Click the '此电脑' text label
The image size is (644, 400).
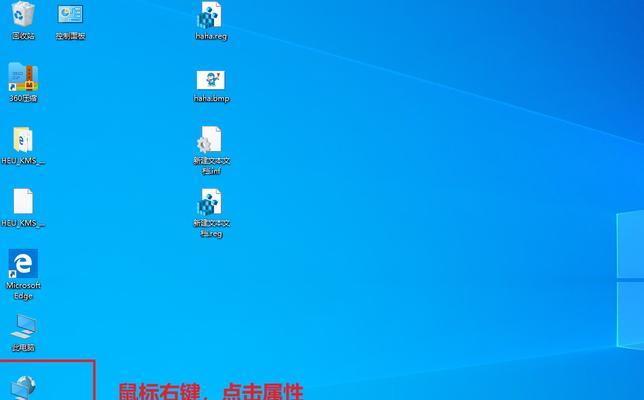tap(22, 347)
